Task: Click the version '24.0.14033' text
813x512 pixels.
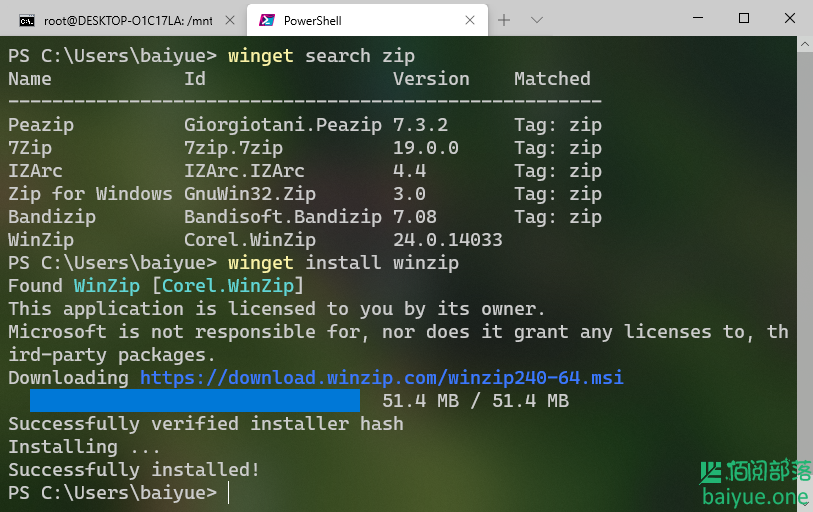Action: 447,240
